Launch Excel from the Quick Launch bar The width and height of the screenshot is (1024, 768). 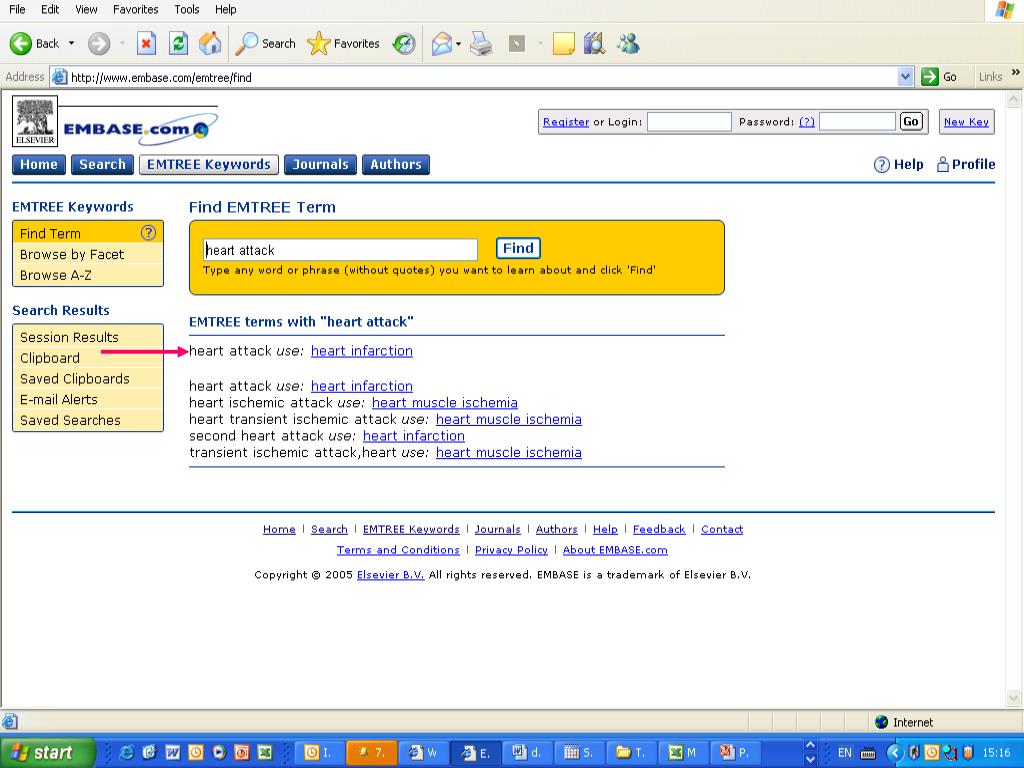point(264,752)
